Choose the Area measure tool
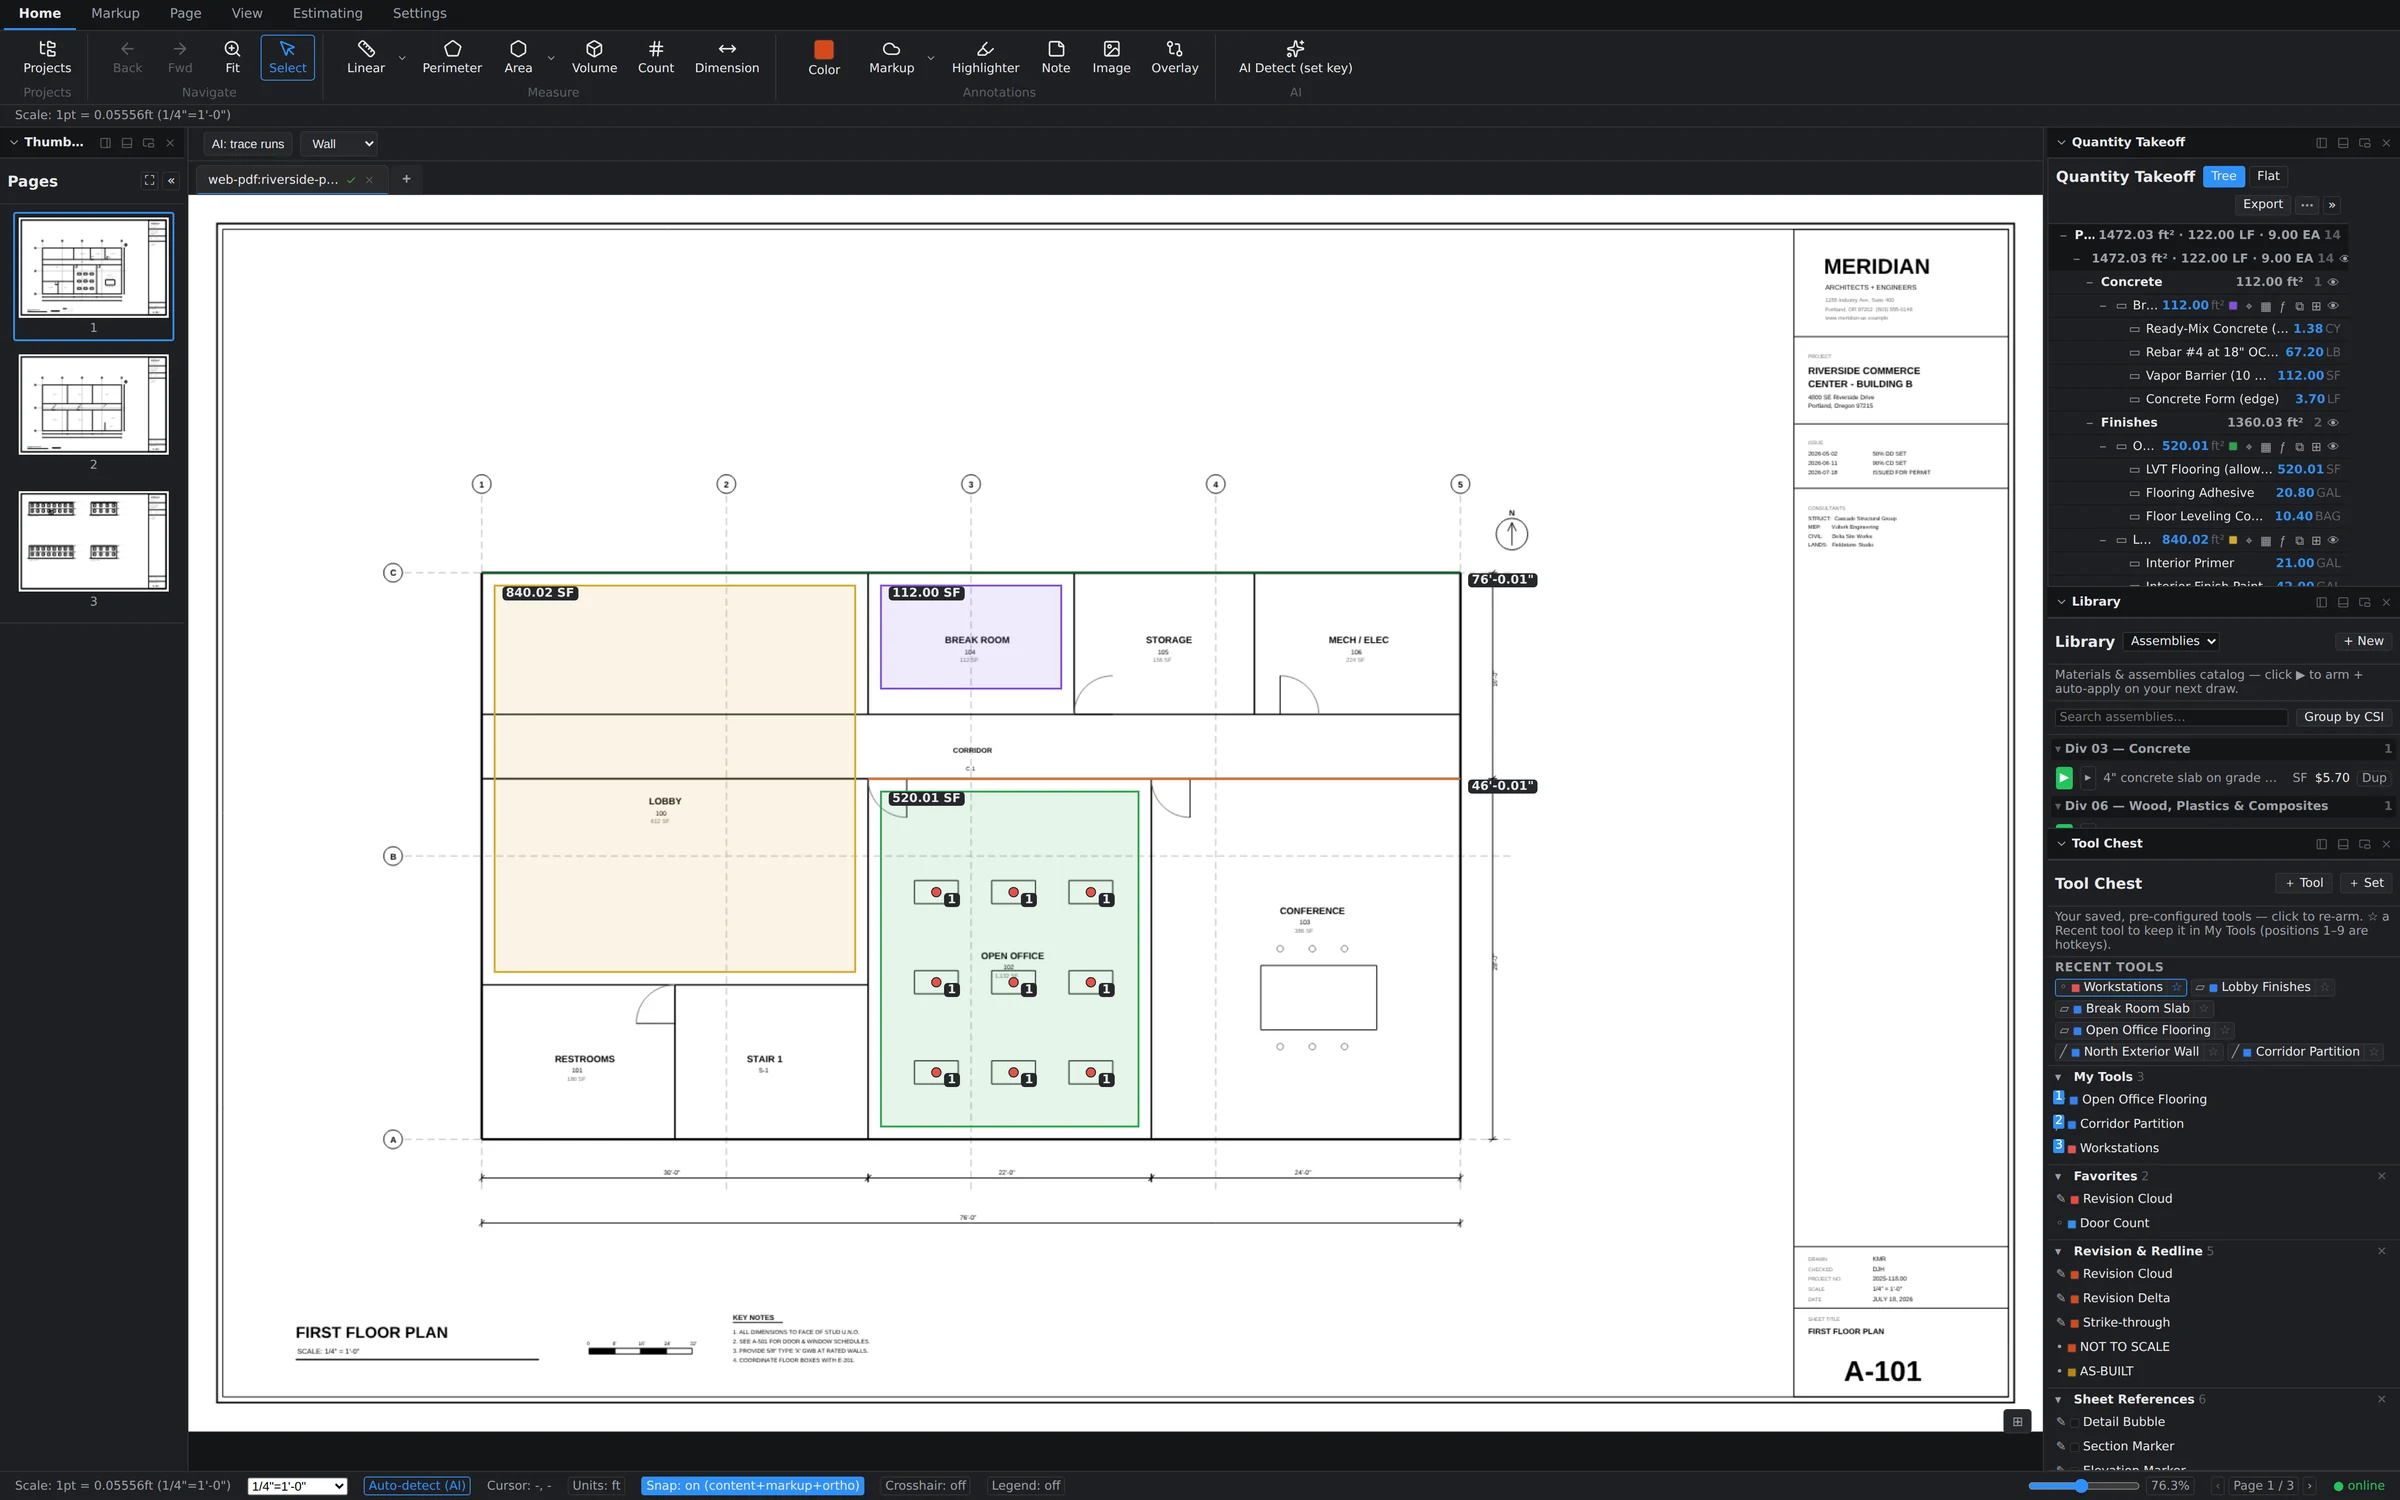Viewport: 2400px width, 1500px height. [x=518, y=57]
